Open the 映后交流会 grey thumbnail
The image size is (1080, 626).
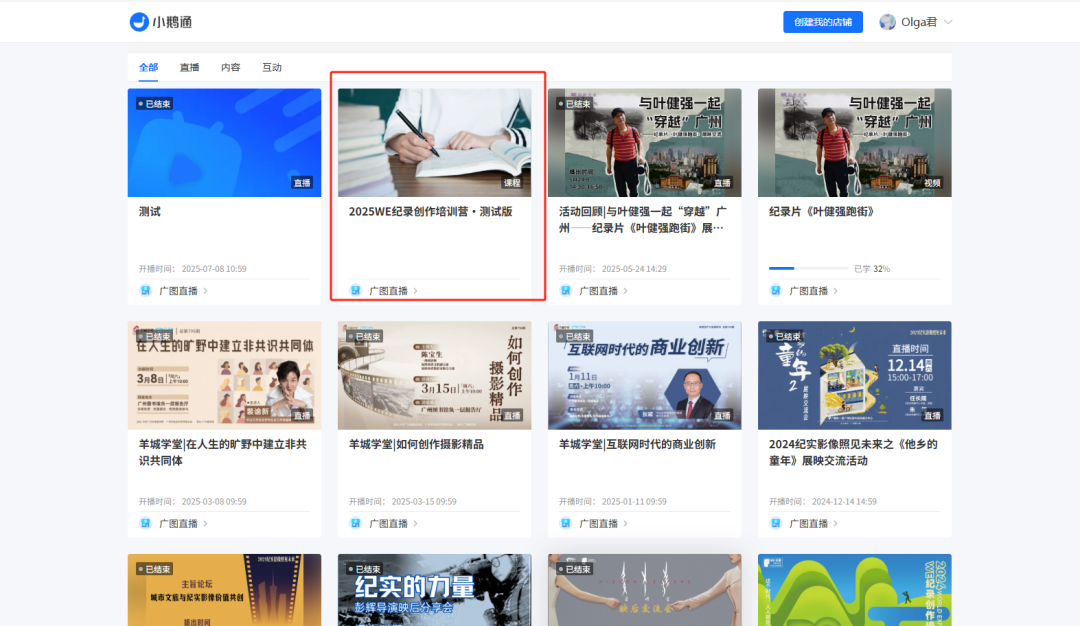(645, 590)
